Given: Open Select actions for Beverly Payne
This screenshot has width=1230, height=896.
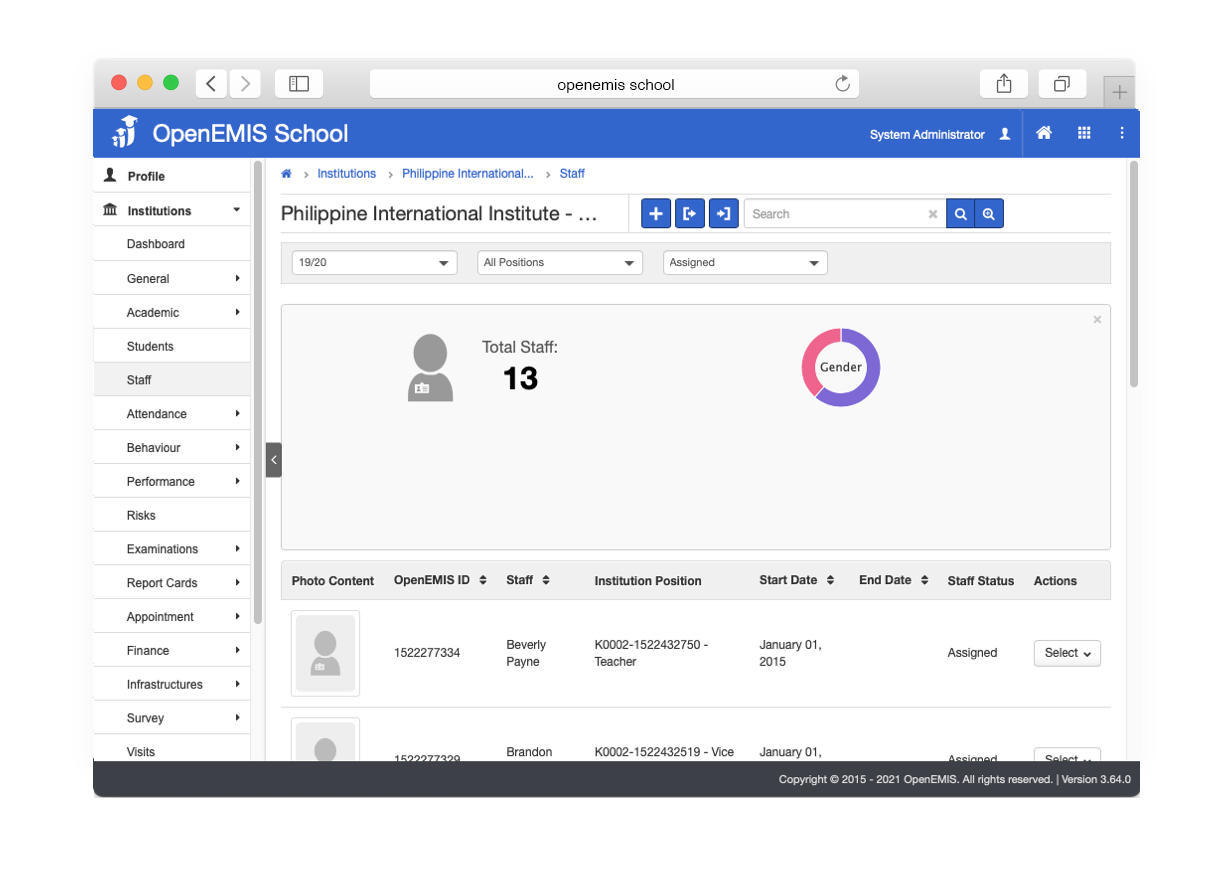Looking at the screenshot, I should [x=1067, y=653].
